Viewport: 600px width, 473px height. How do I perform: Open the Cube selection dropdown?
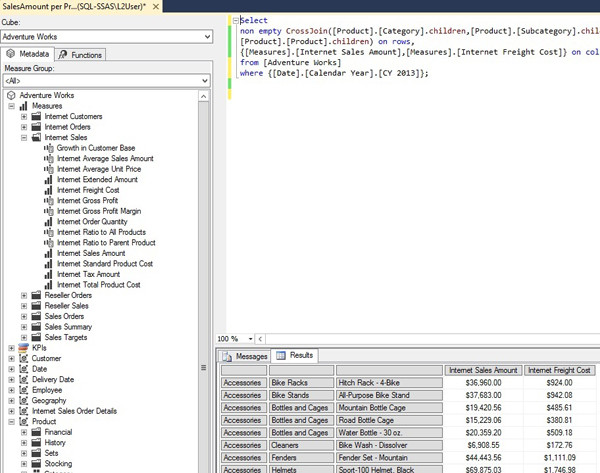click(205, 36)
